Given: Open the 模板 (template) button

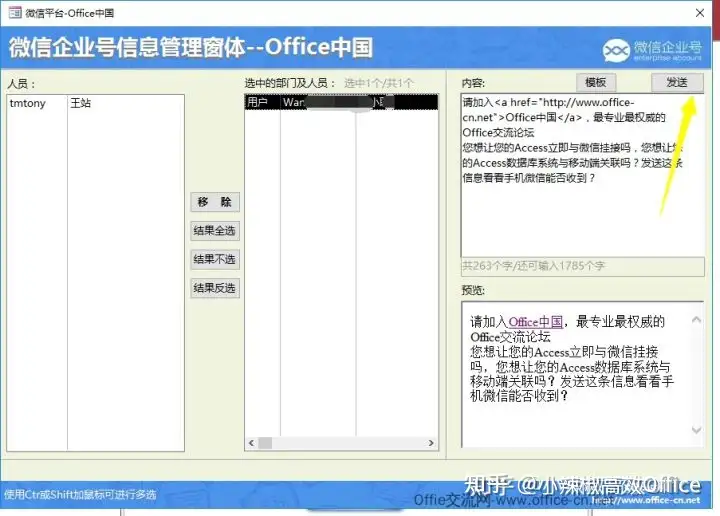Looking at the screenshot, I should coord(596,83).
